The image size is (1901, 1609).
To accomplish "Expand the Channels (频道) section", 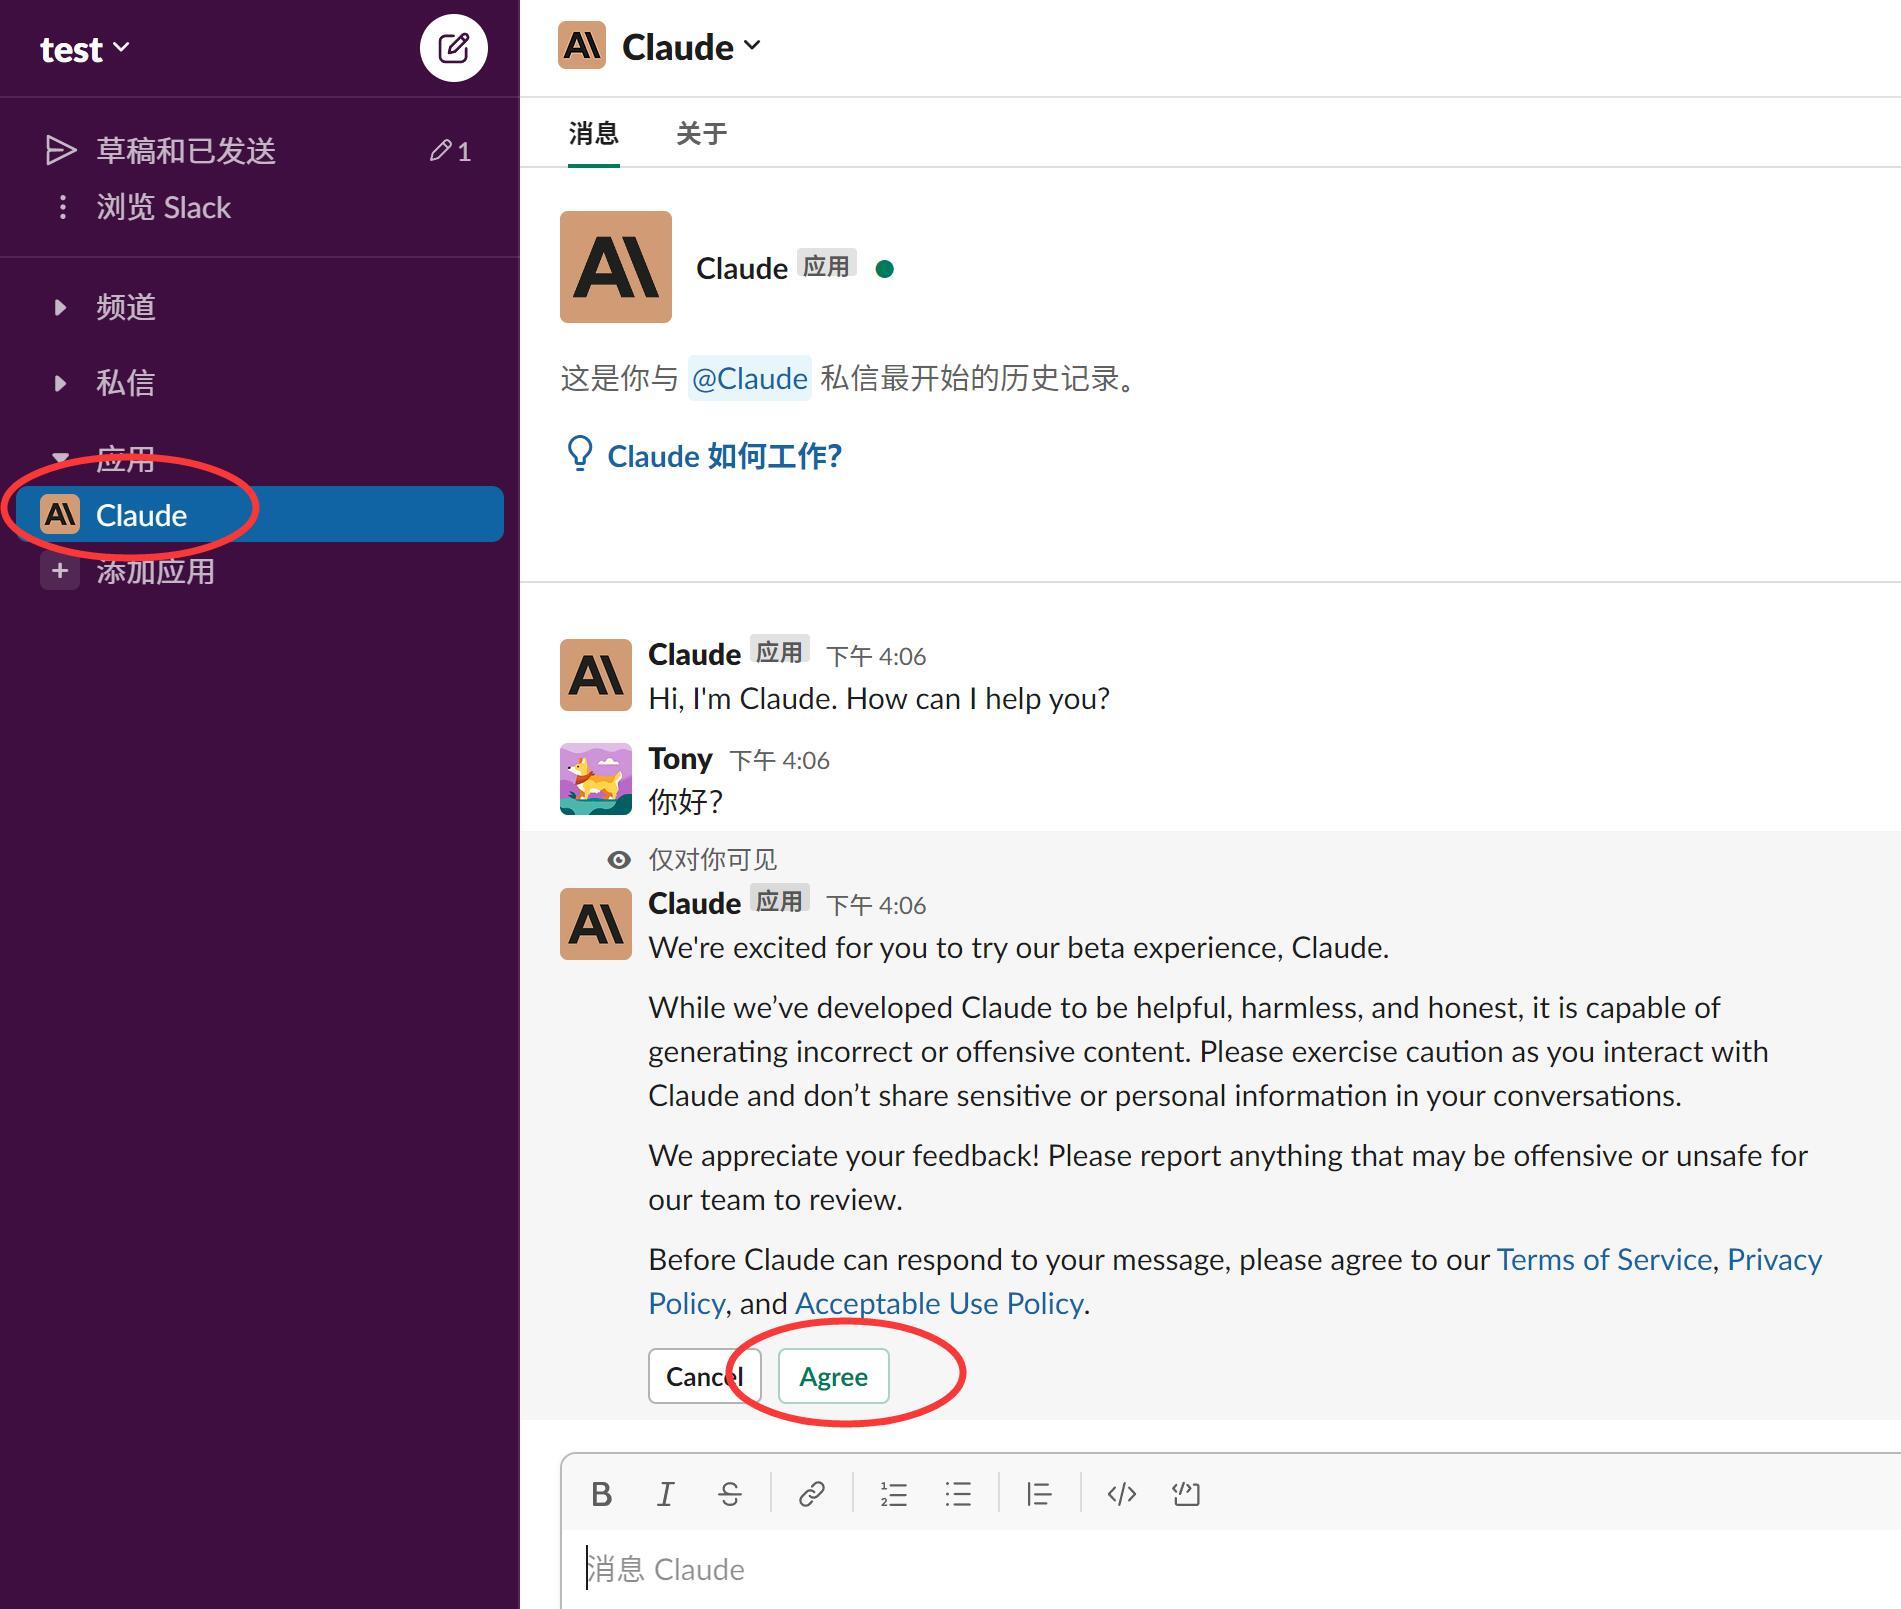I will coord(60,307).
